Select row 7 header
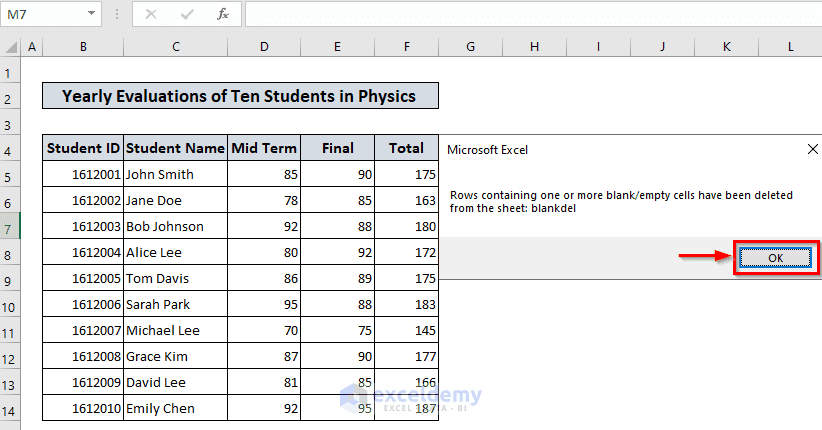 [10, 226]
